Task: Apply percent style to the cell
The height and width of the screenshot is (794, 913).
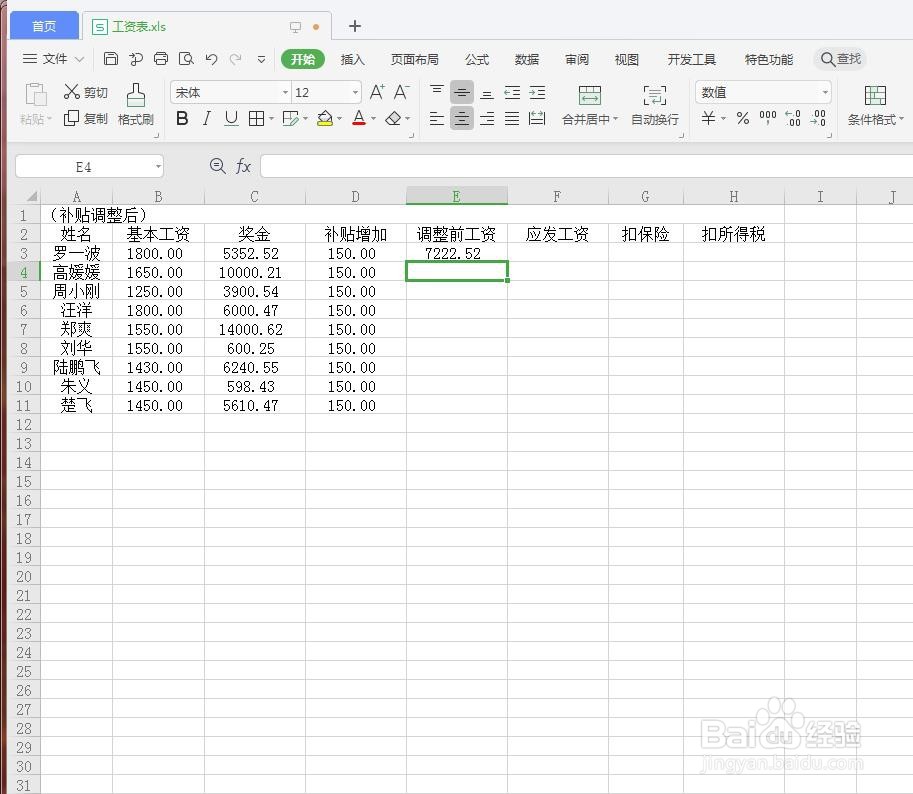Action: point(744,118)
